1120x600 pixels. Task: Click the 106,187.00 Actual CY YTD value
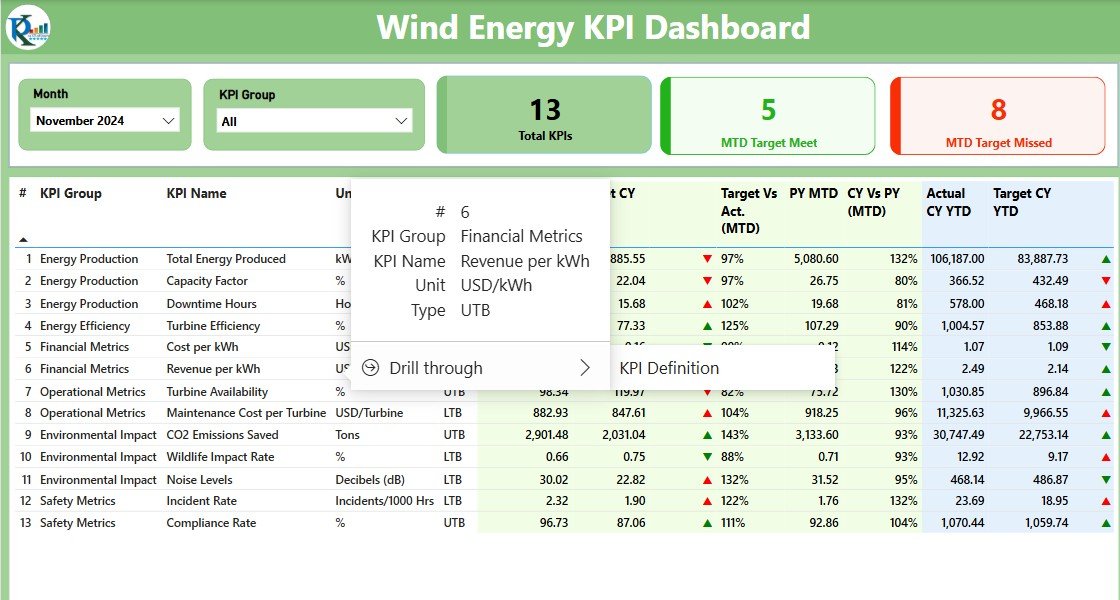[957, 259]
